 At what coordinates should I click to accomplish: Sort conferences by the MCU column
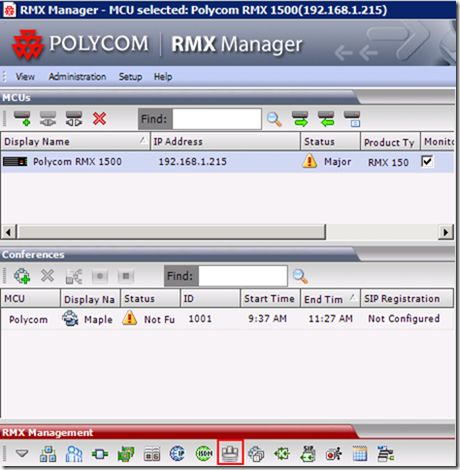point(31,298)
